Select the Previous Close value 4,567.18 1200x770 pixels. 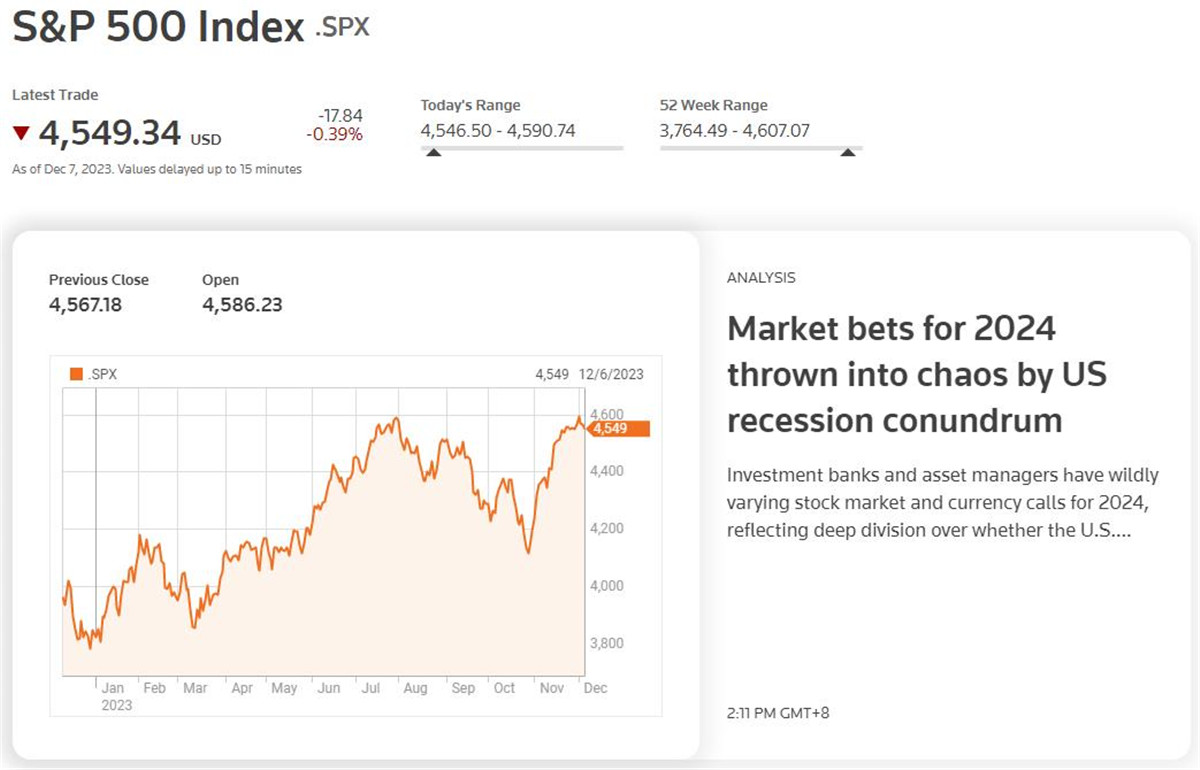85,304
